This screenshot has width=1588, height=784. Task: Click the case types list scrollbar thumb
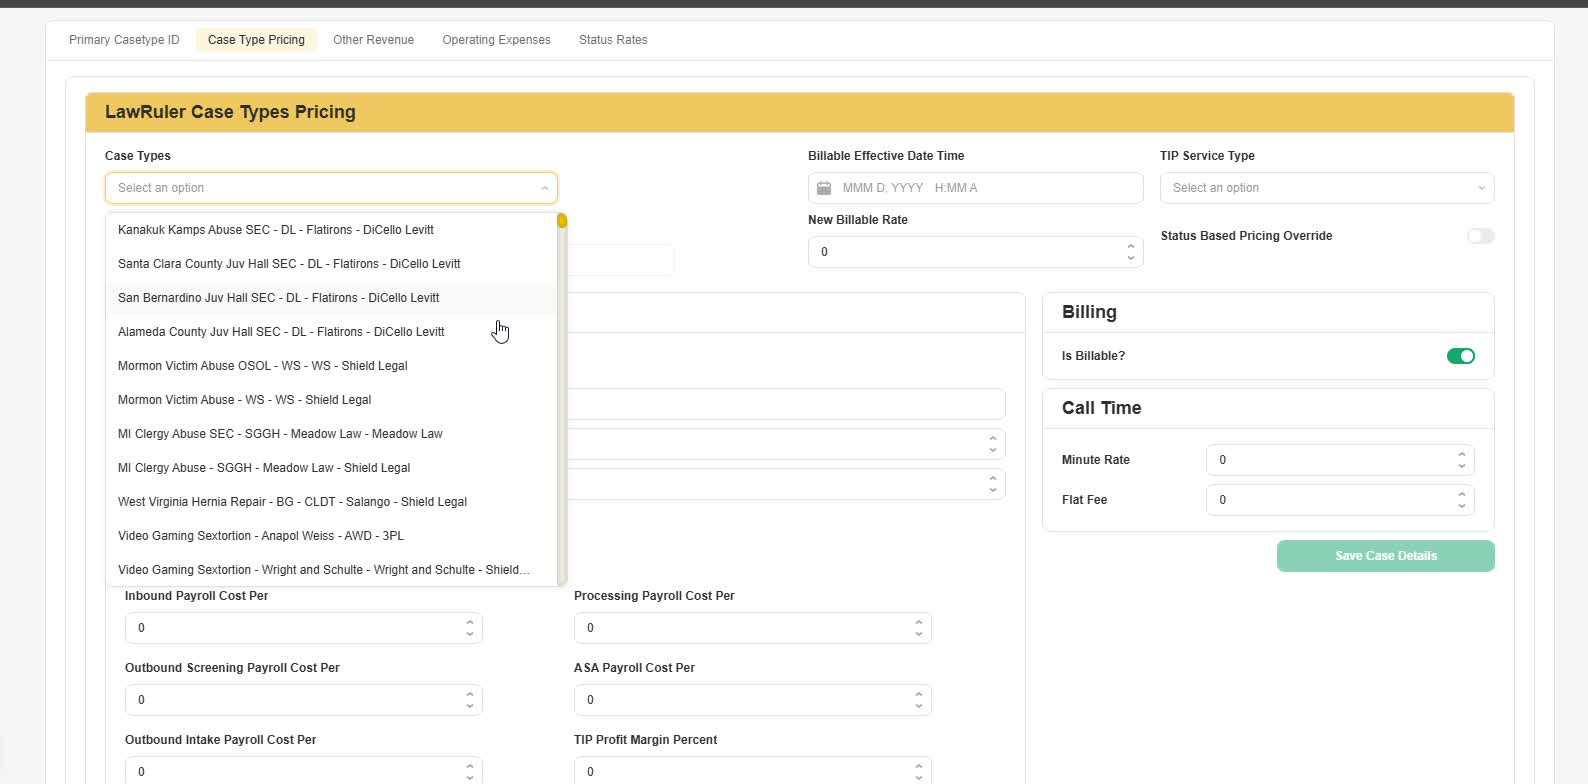click(562, 220)
